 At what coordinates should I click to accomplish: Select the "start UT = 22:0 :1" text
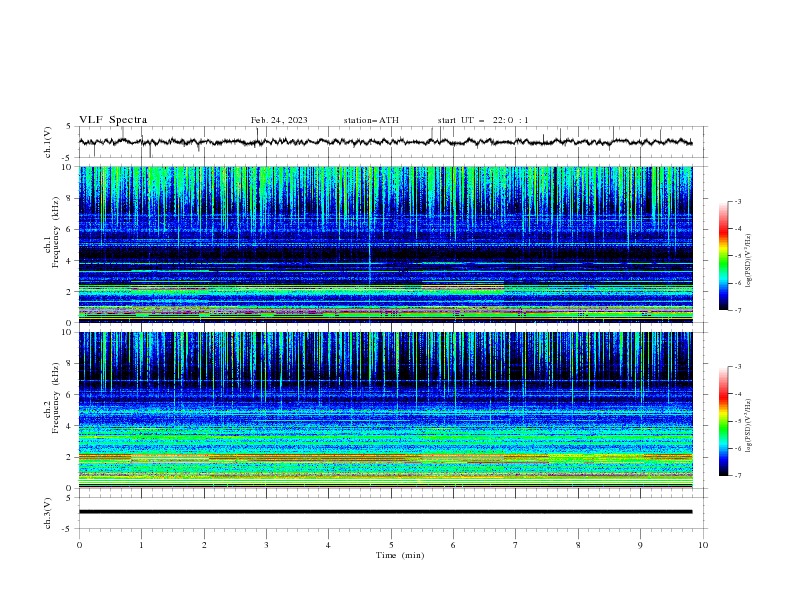tap(483, 120)
